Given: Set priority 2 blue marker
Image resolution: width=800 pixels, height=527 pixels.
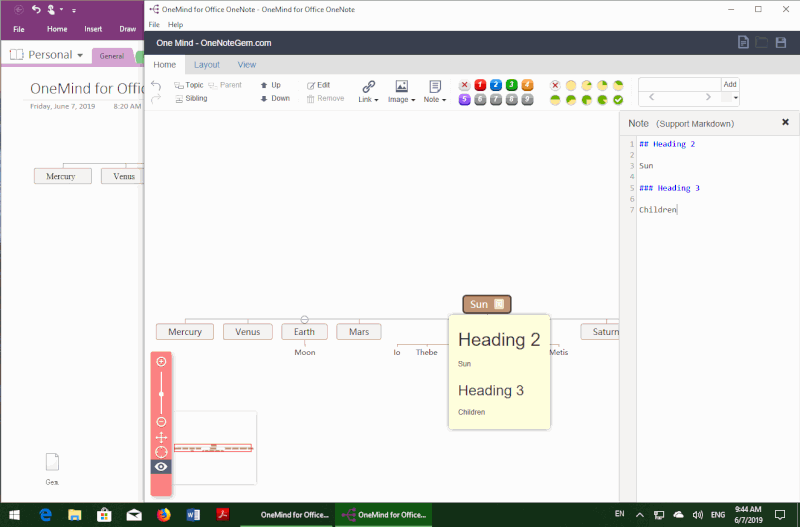Looking at the screenshot, I should [496, 85].
